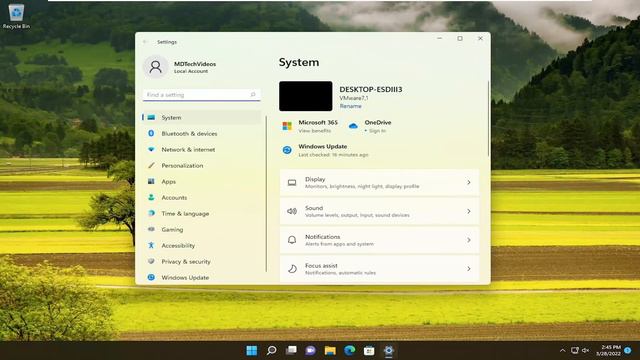Screen dimensions: 640x360
Task: Click the Focus assist moon icon
Action: pyautogui.click(x=292, y=269)
